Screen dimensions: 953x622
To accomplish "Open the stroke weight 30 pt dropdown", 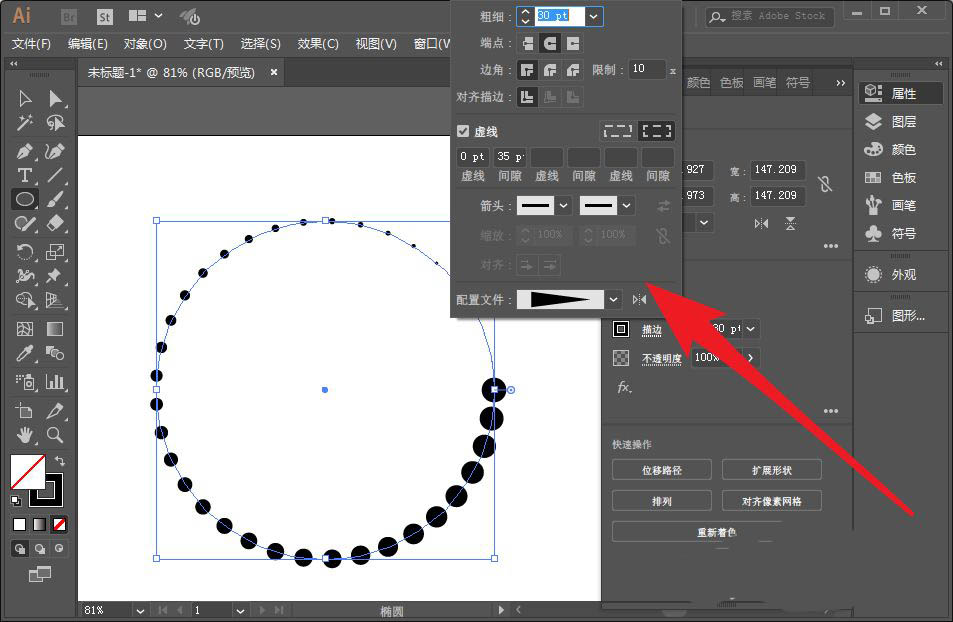I will point(594,16).
